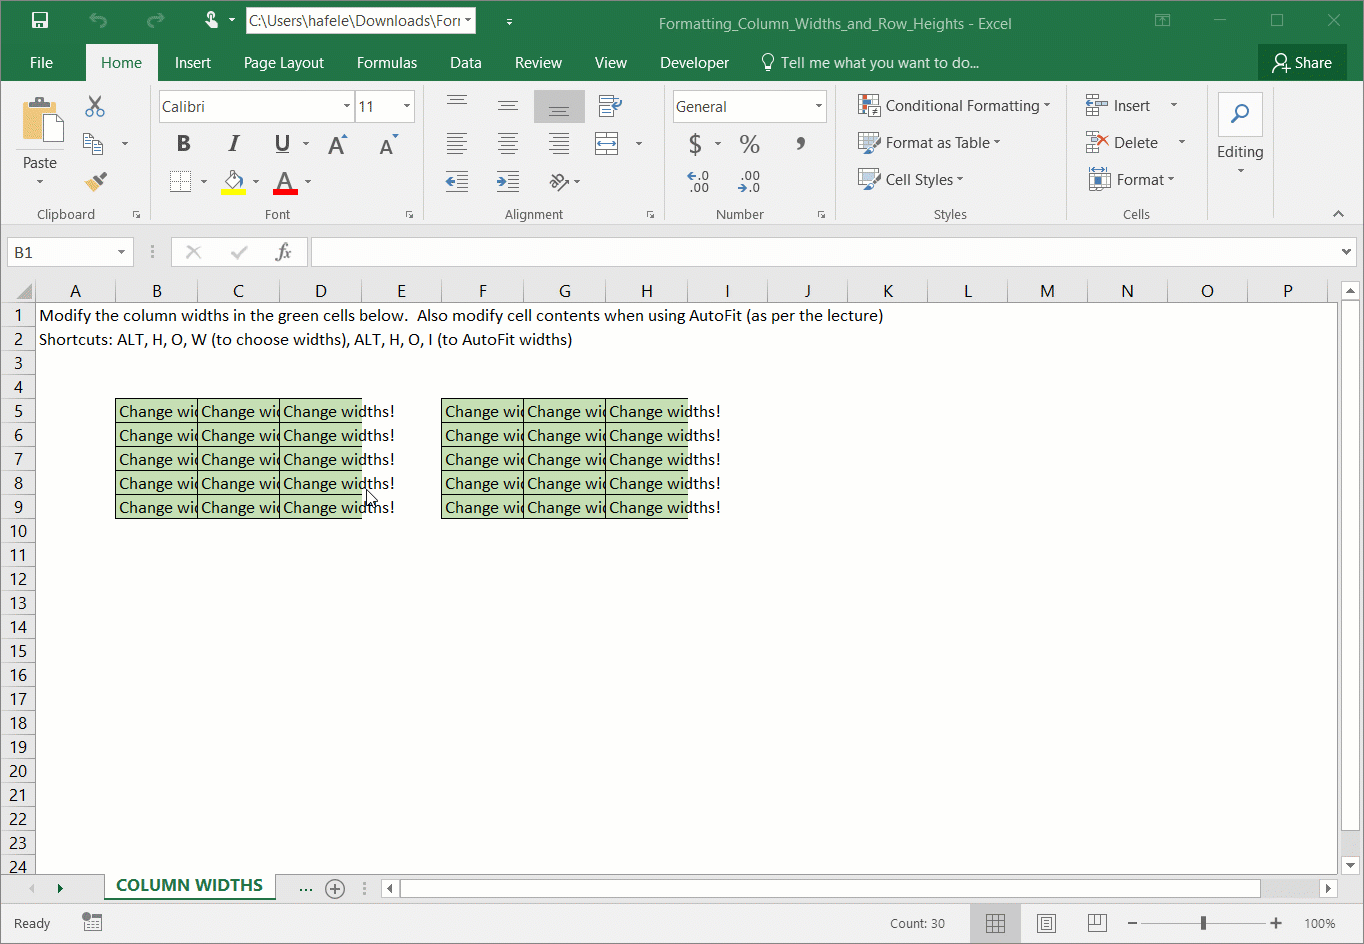The height and width of the screenshot is (944, 1364).
Task: Apply red font color
Action: pyautogui.click(x=285, y=181)
